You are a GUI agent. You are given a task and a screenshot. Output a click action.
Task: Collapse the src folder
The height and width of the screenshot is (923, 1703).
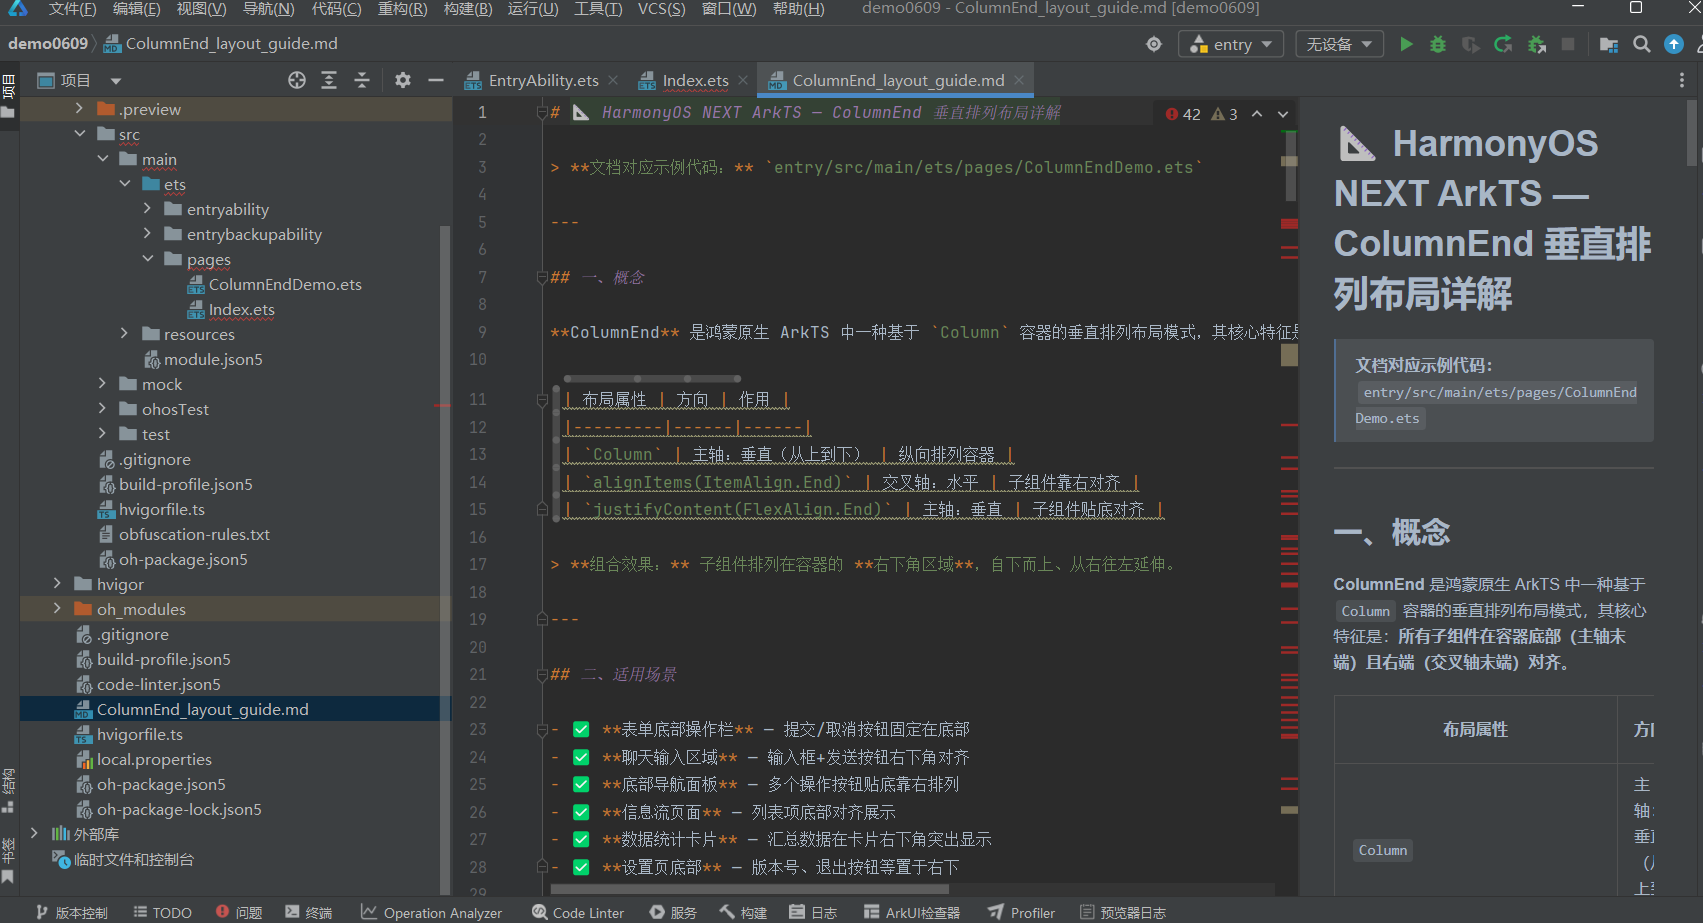(79, 133)
